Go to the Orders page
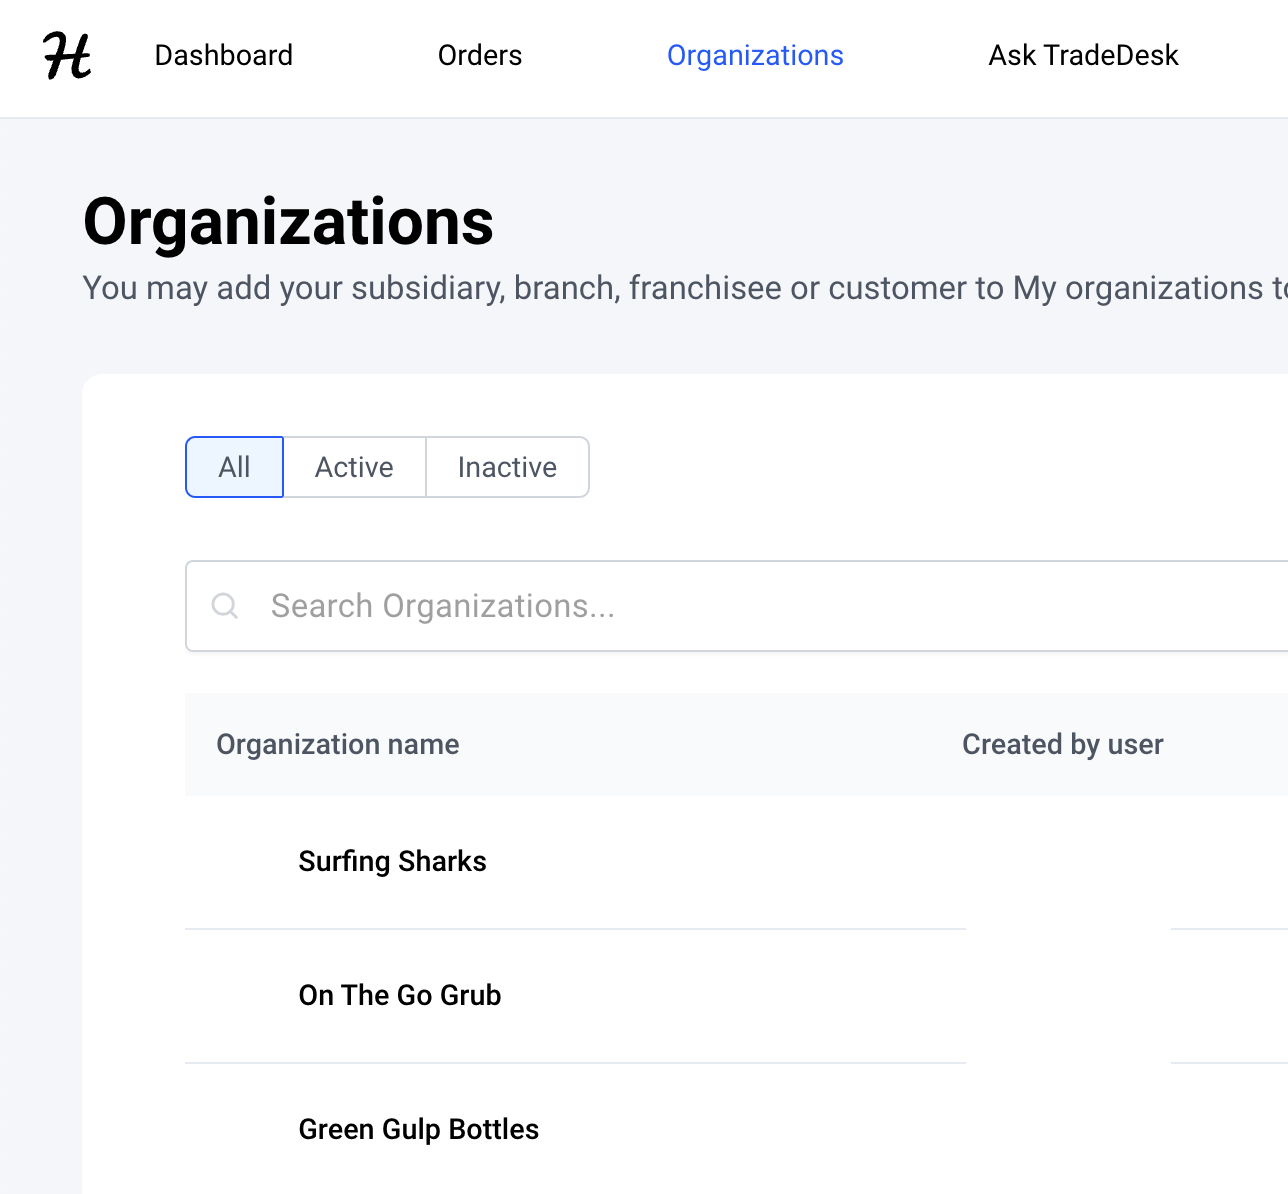 click(x=480, y=55)
